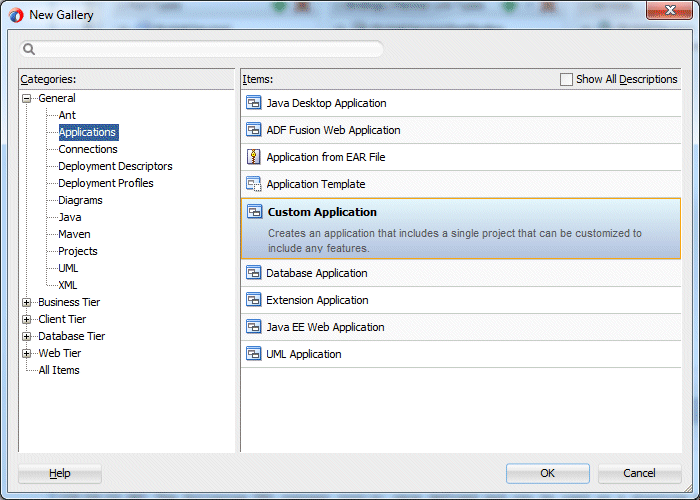
Task: Choose Application from EAR File text
Action: tap(326, 157)
